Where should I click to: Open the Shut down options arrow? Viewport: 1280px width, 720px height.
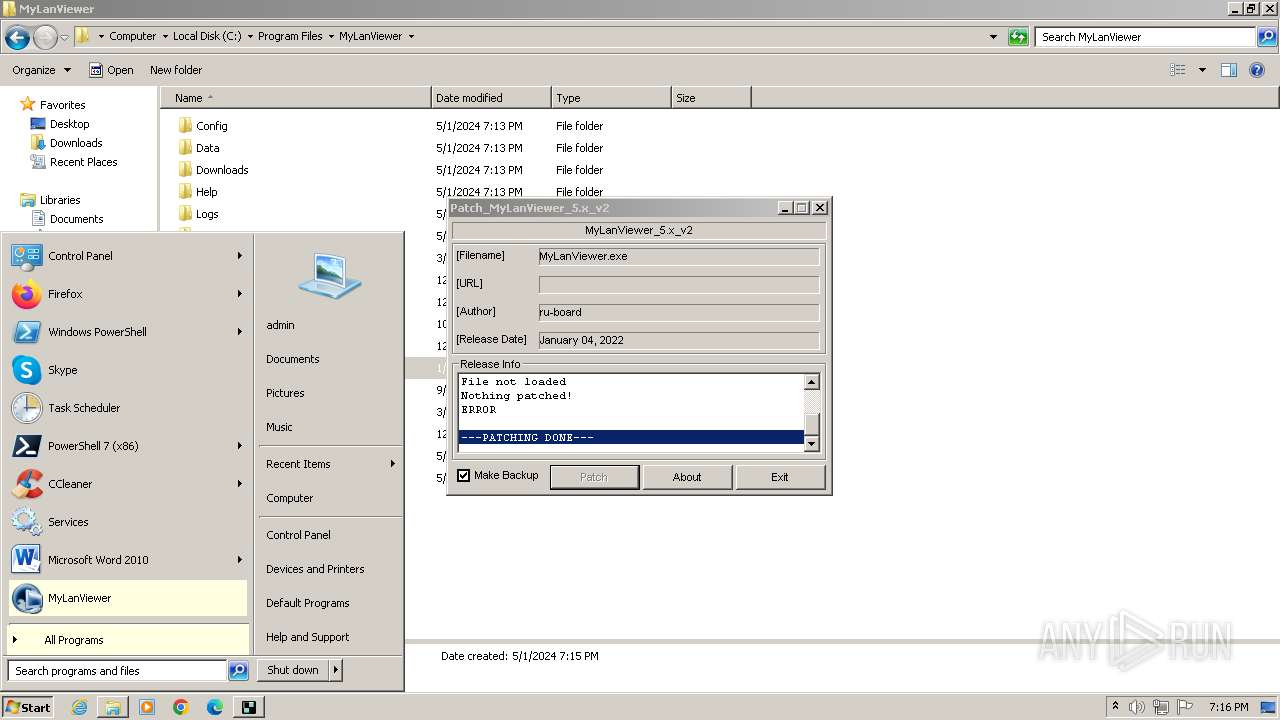click(335, 670)
